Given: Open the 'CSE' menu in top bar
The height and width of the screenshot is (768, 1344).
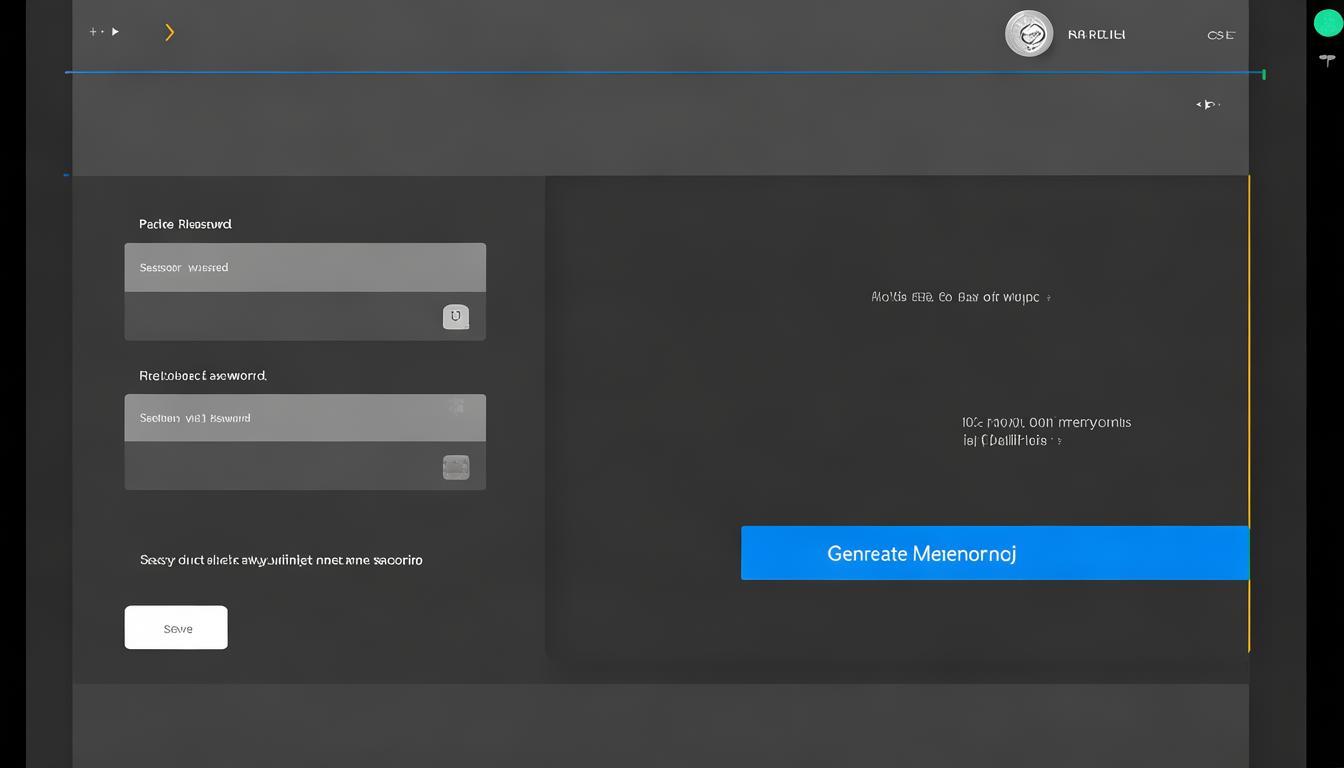Looking at the screenshot, I should 1221,35.
